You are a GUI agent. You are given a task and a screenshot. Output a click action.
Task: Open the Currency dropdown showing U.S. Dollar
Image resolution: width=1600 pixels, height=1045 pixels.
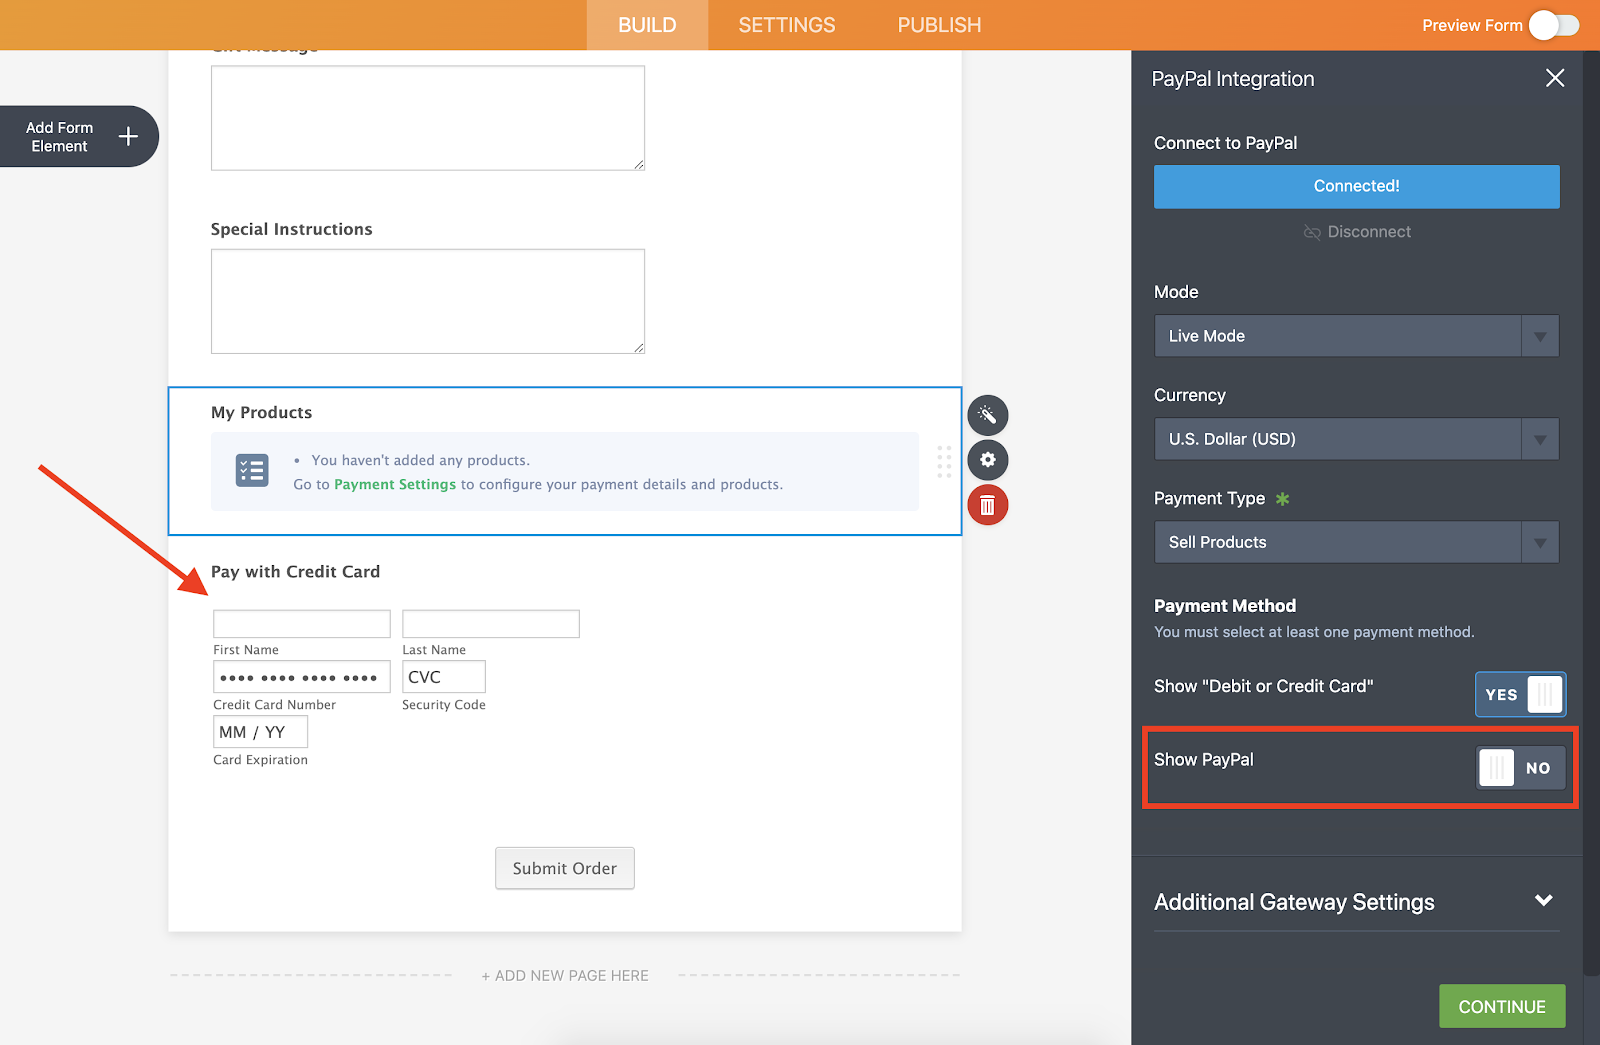click(x=1356, y=439)
